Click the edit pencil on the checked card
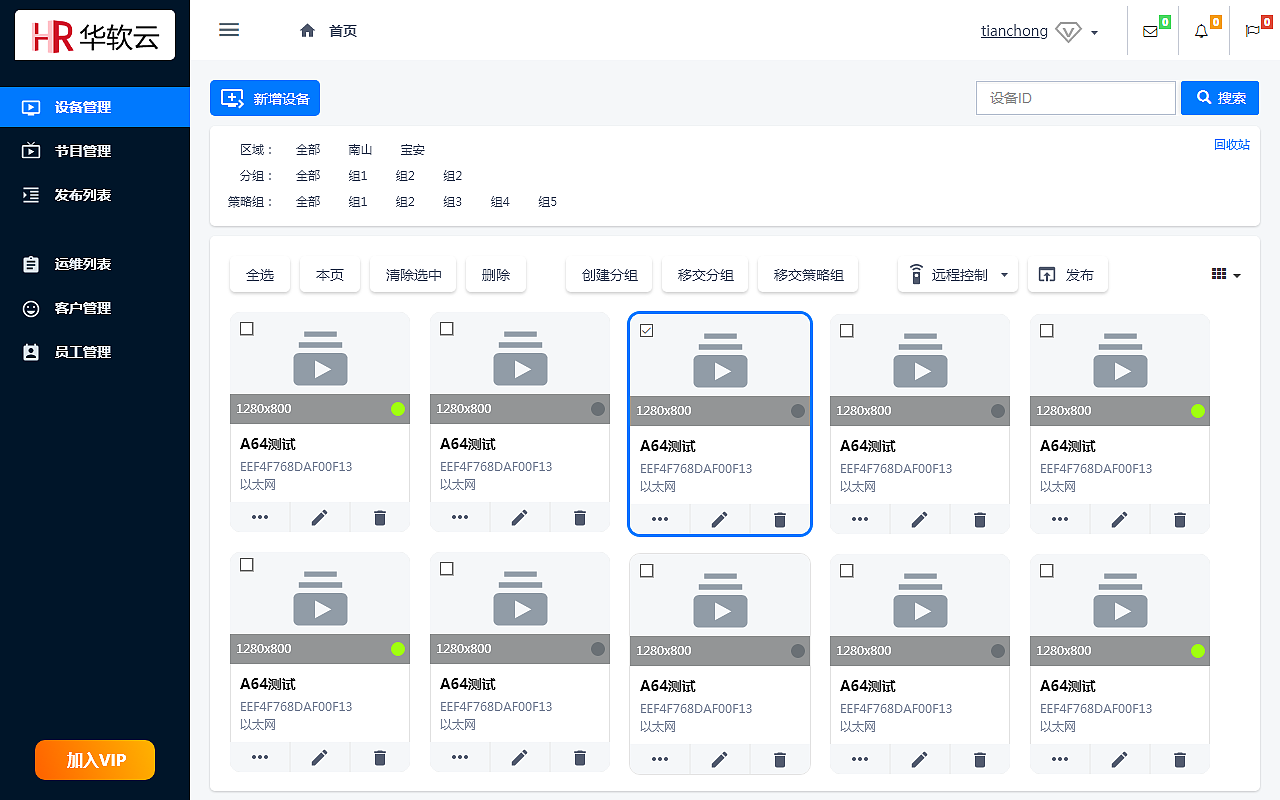 [x=720, y=519]
